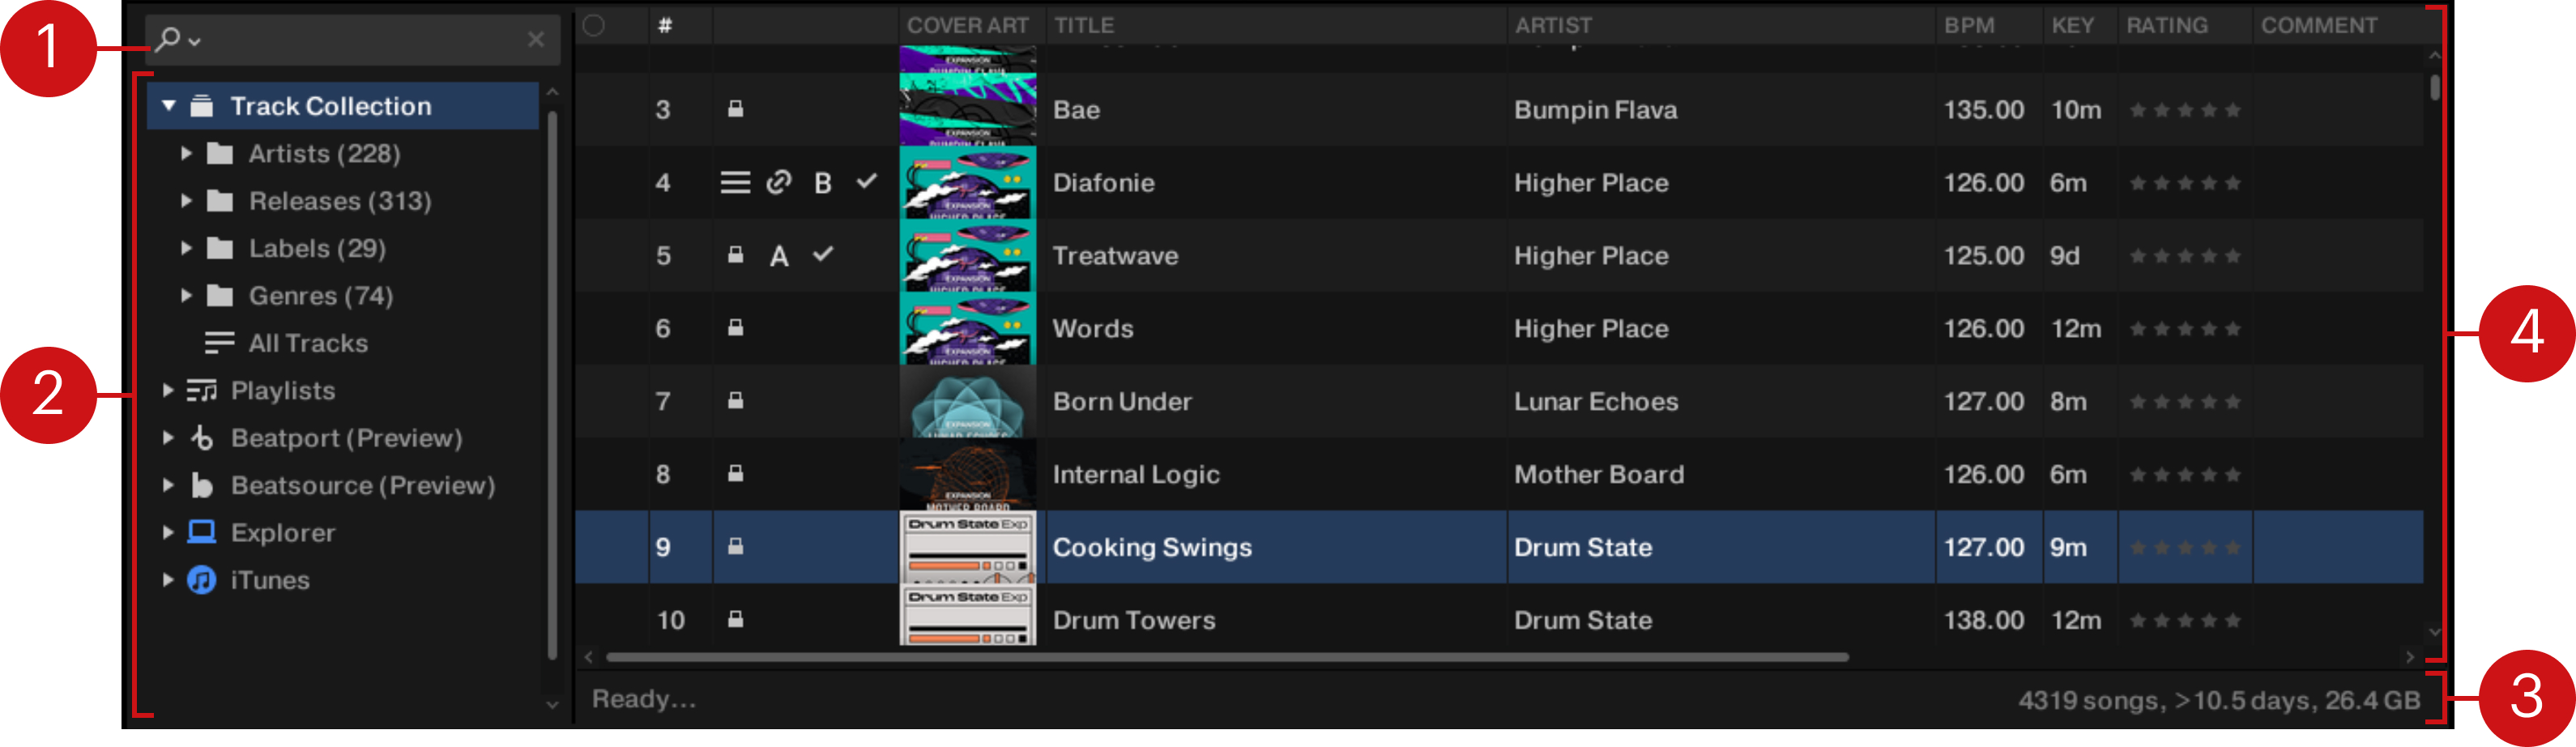This screenshot has width=2576, height=747.
Task: Click deck B indicator on Diafonie row
Action: (822, 183)
